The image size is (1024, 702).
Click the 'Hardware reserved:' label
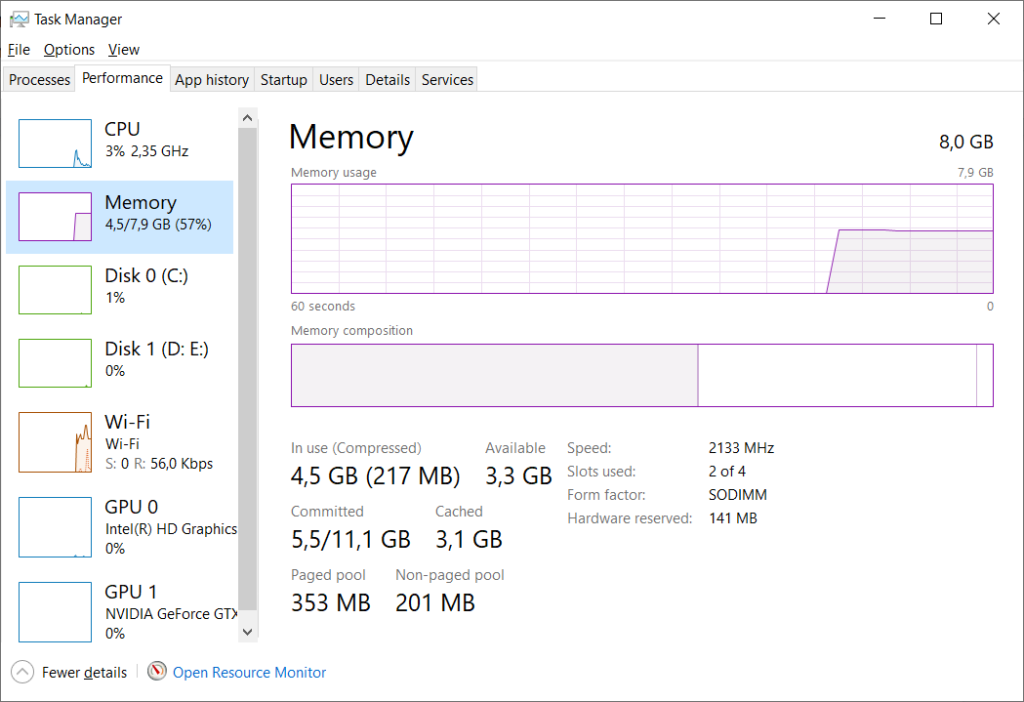[x=630, y=519]
